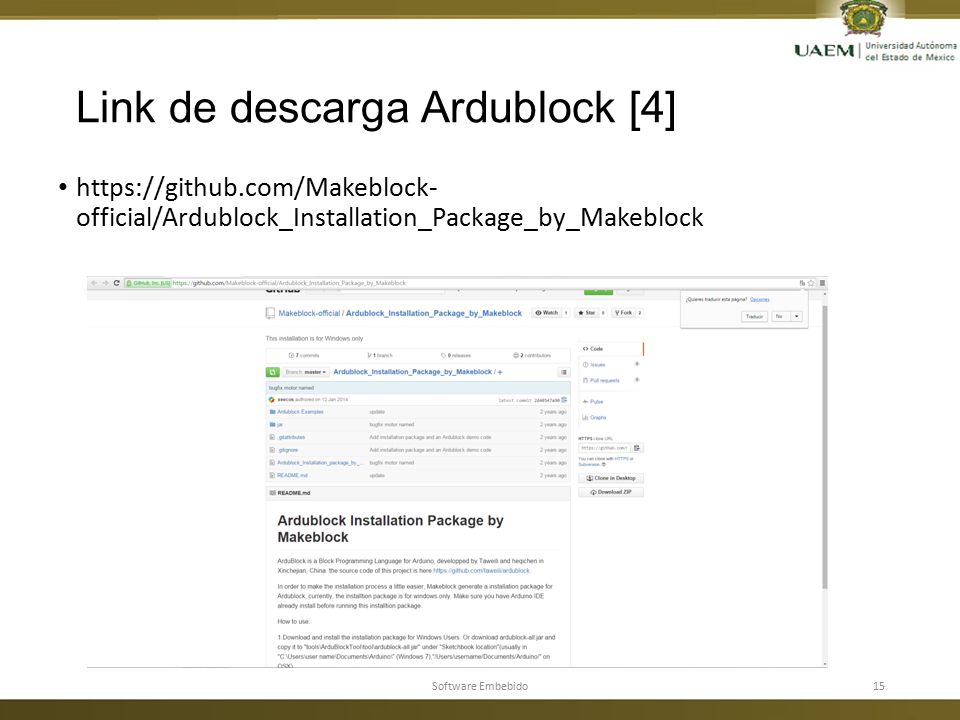Viewport: 960px width, 720px height.
Task: Open Opciones in the translate popup
Action: click(x=759, y=299)
